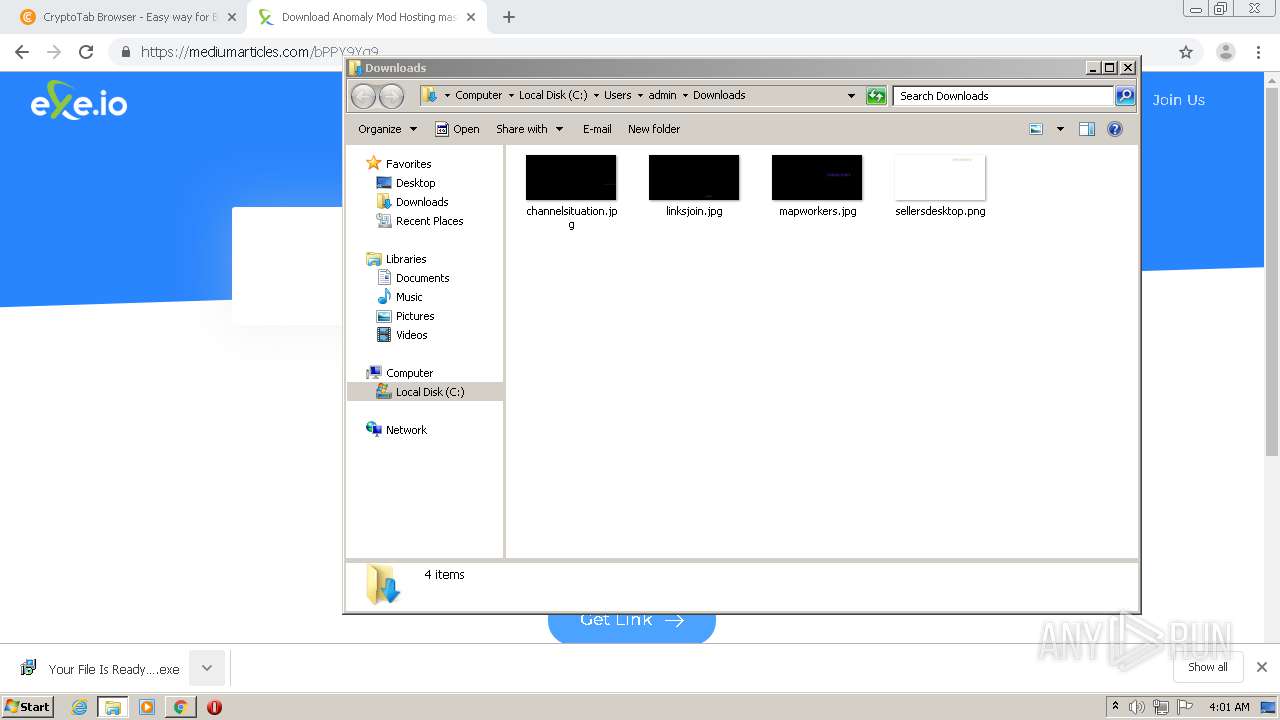Viewport: 1280px width, 720px height.
Task: Click admin in the address breadcrumb
Action: (662, 96)
